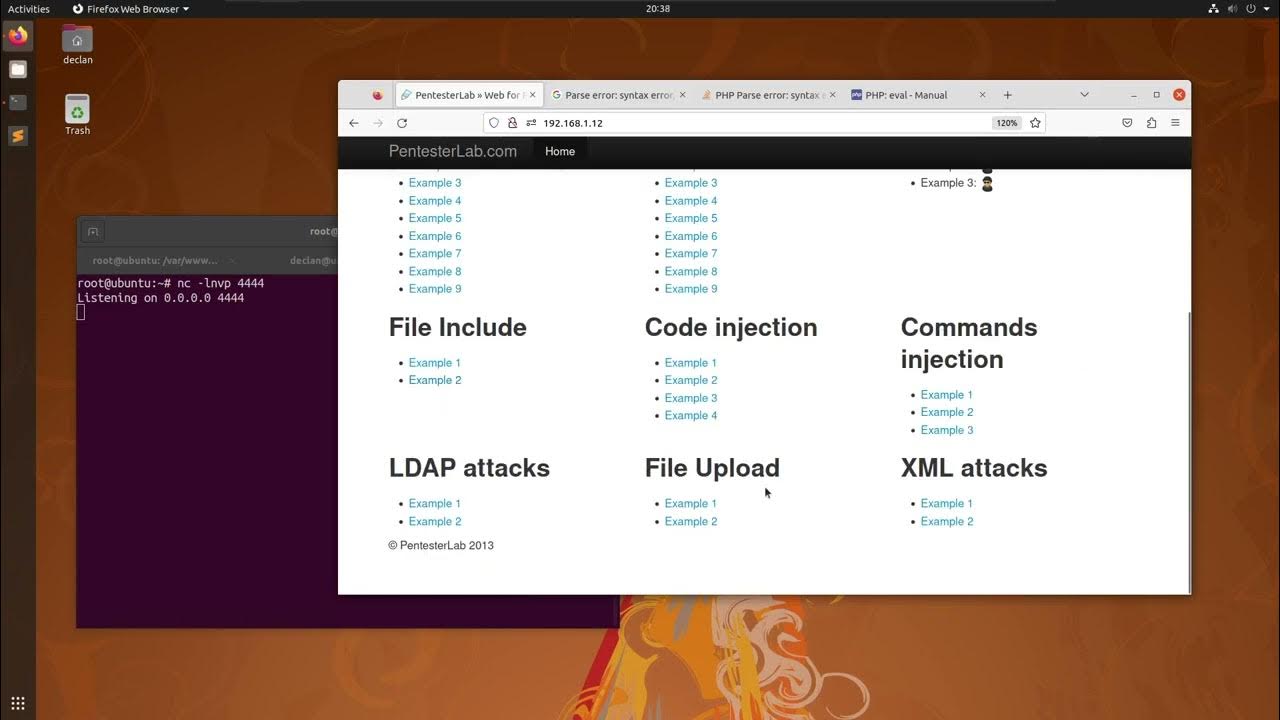This screenshot has height=720, width=1280.
Task: Bookmark this page with the star icon
Action: [x=1035, y=123]
